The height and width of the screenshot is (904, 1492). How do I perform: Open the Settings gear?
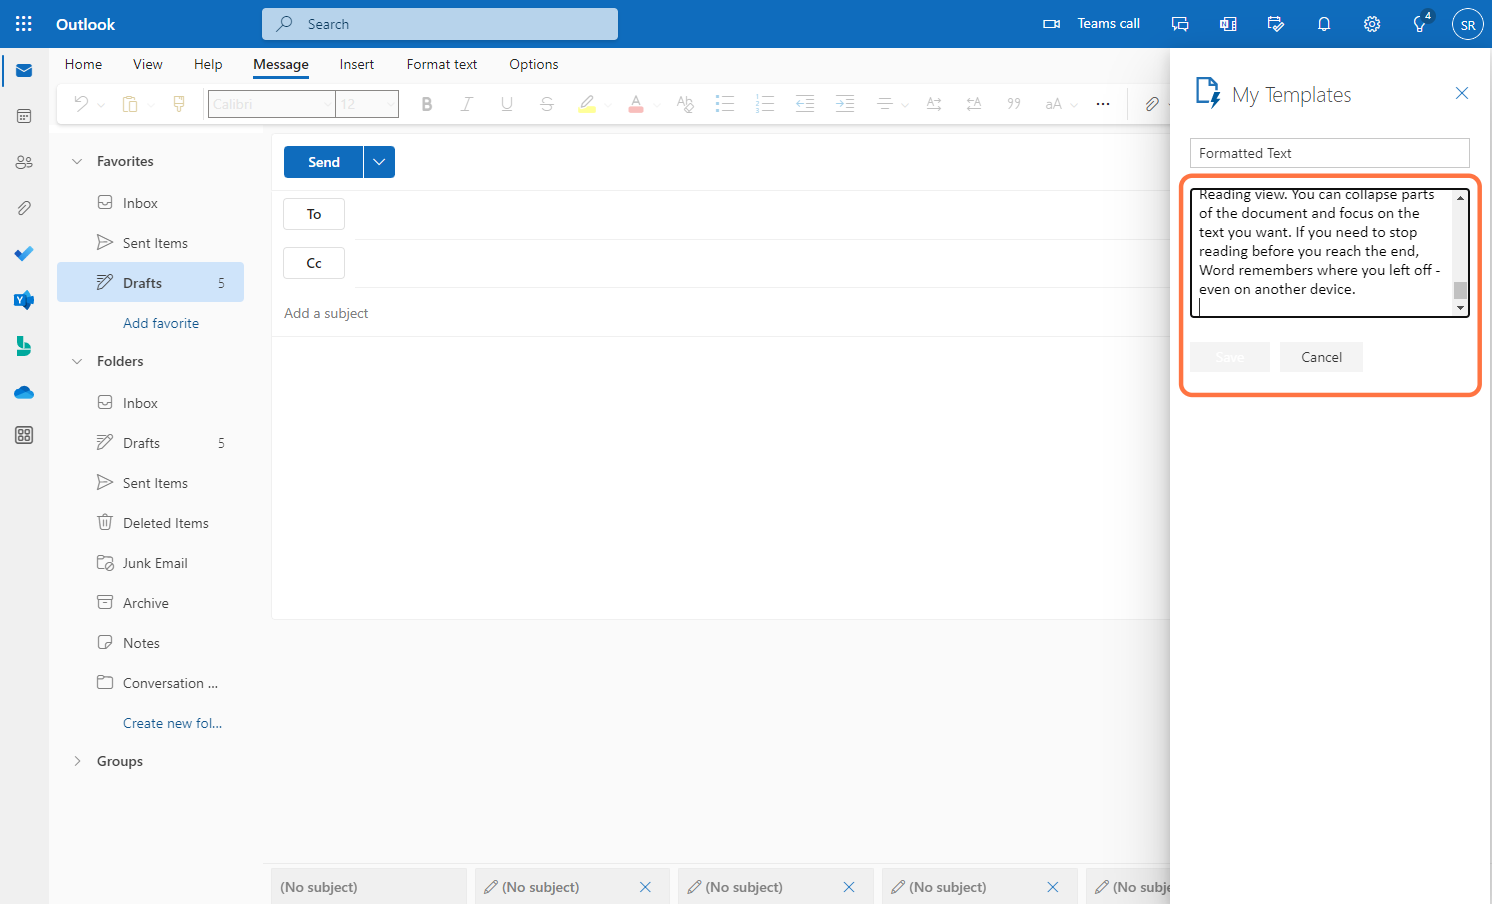pos(1372,24)
